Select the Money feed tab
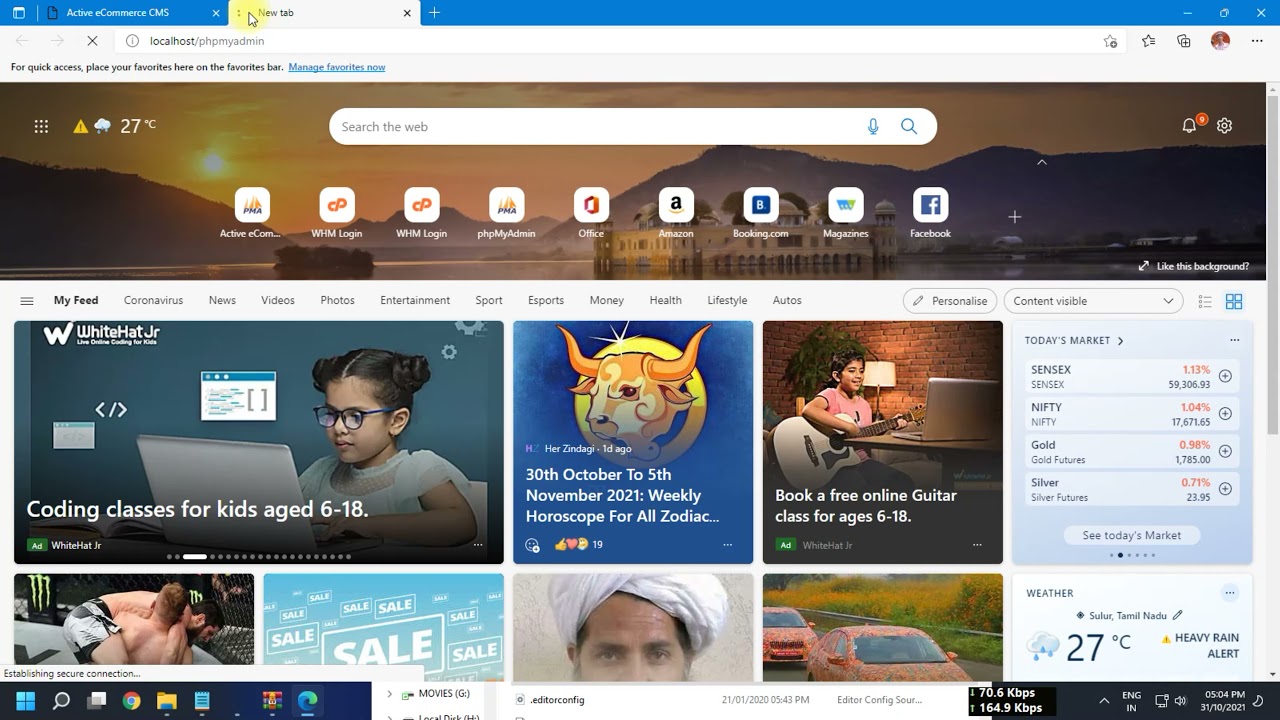 click(x=607, y=301)
